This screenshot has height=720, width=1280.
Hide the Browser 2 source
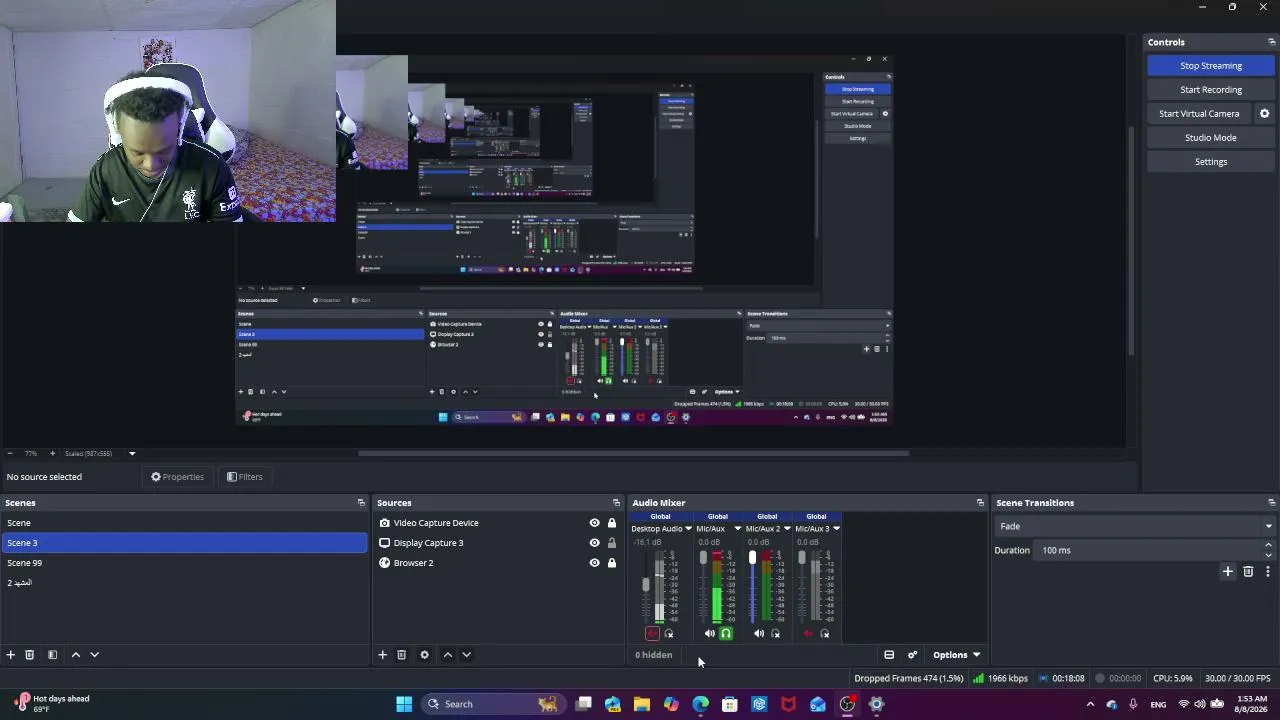tap(594, 563)
